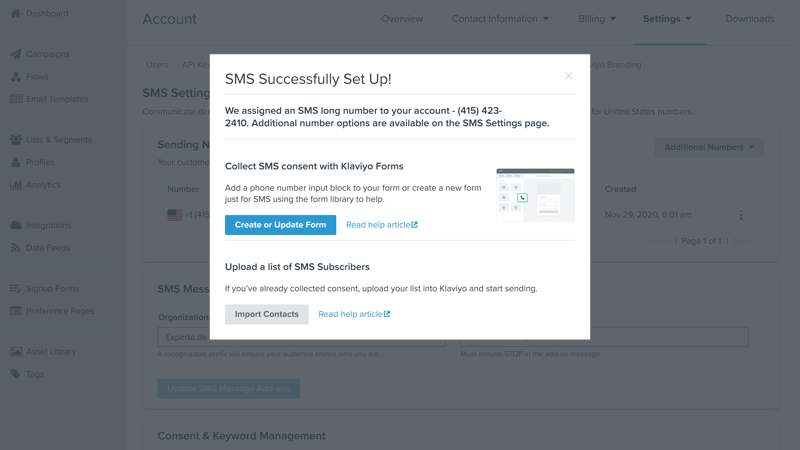The width and height of the screenshot is (800, 450).
Task: Open the Data Feeds icon
Action: tap(15, 248)
